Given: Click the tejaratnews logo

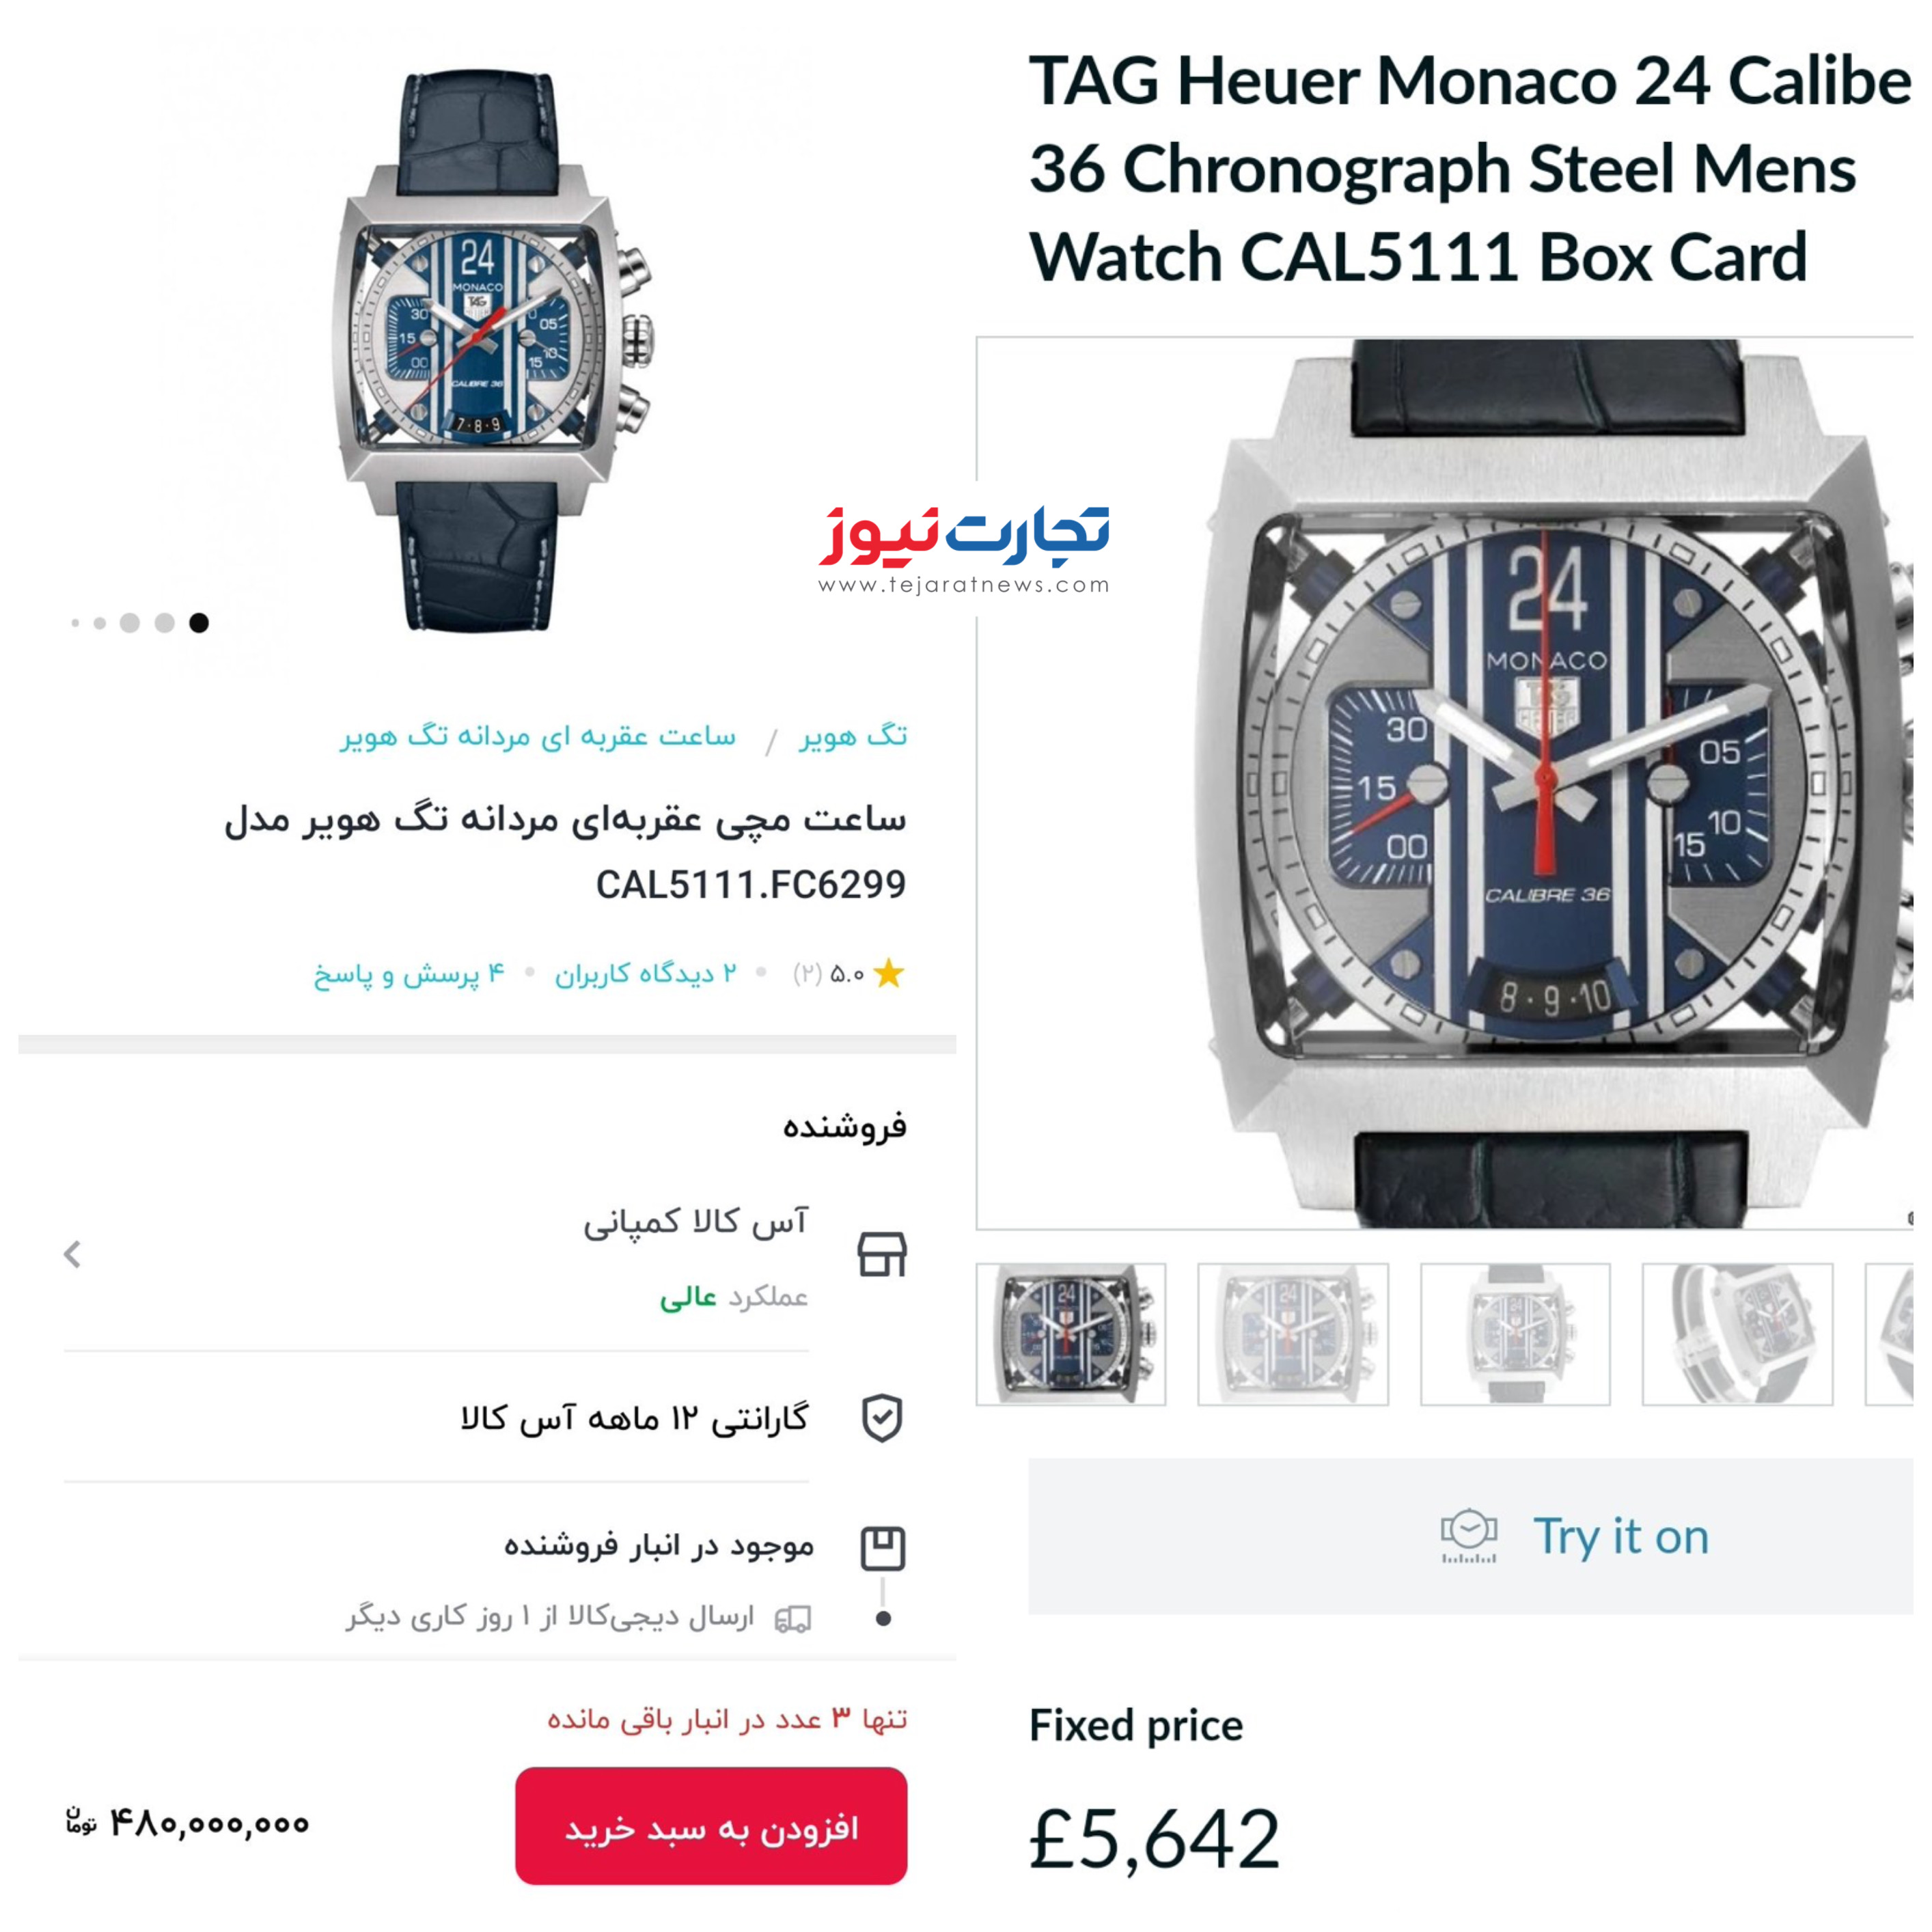Looking at the screenshot, I should point(964,551).
